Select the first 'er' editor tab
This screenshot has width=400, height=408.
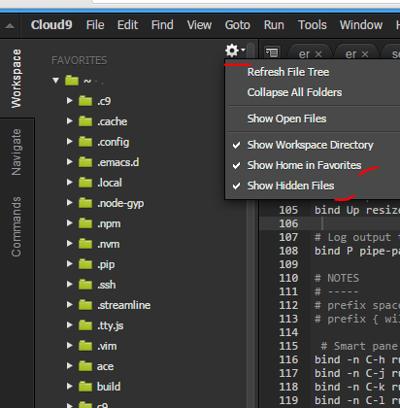304,54
